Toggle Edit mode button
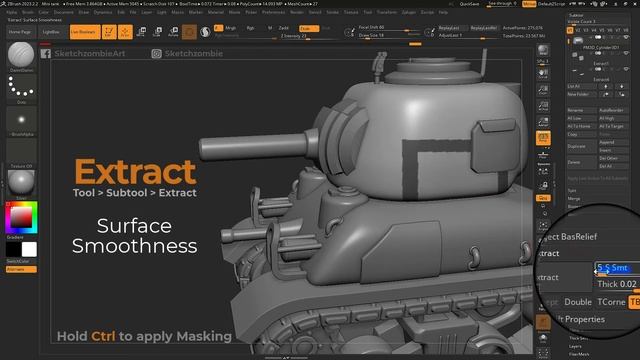Viewport: 640px width, 360px height. coord(109,32)
